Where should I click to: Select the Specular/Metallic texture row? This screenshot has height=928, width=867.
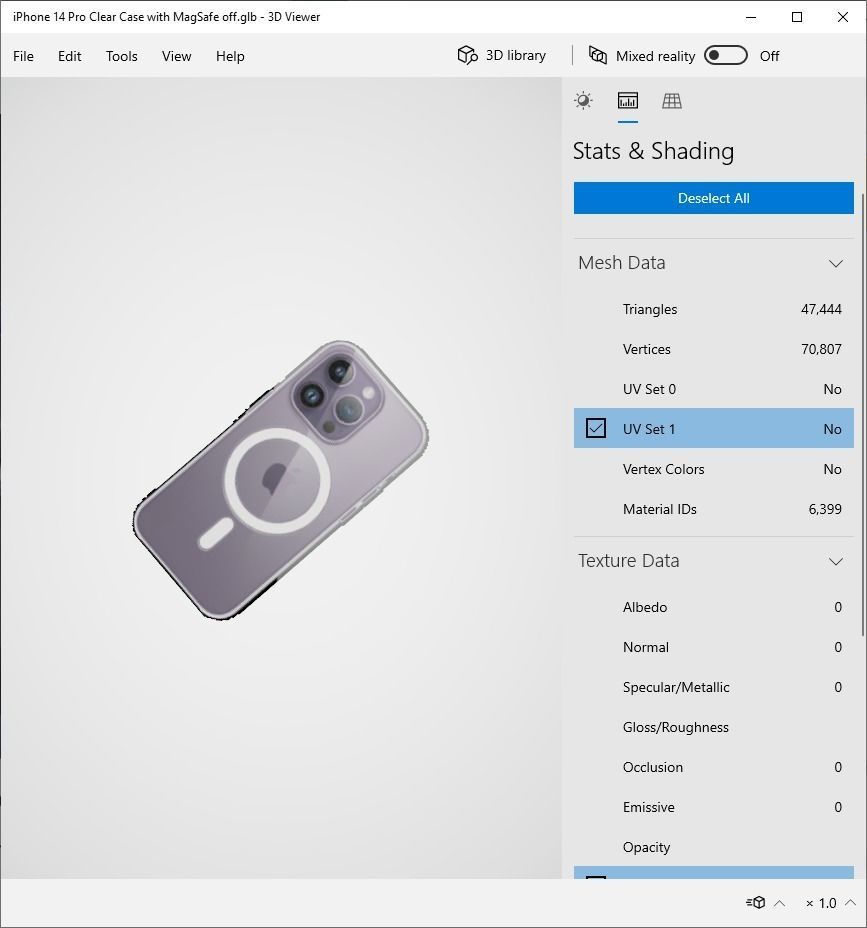click(x=714, y=687)
